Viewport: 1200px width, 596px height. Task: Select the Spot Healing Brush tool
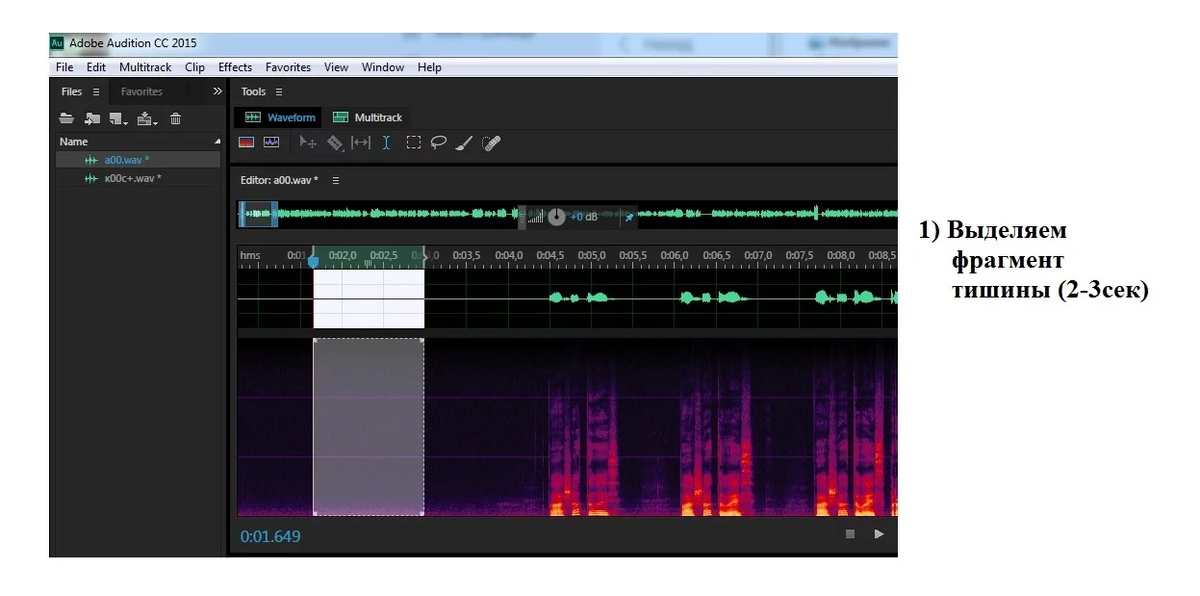pos(490,143)
